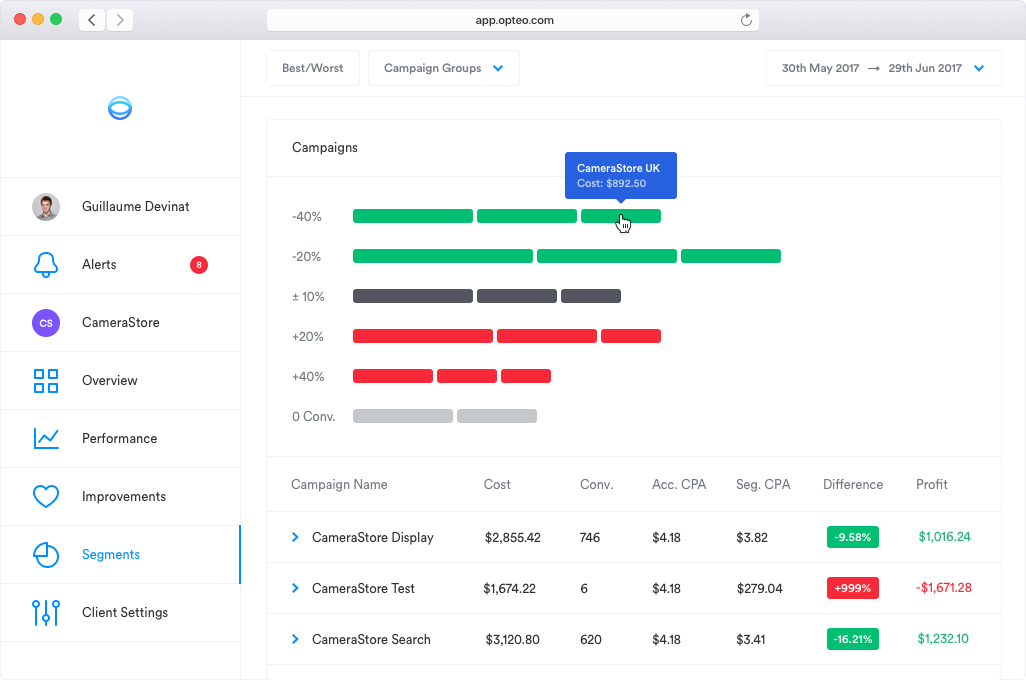Click CameraStore Search campaign name
The width and height of the screenshot is (1026, 680).
pos(371,639)
